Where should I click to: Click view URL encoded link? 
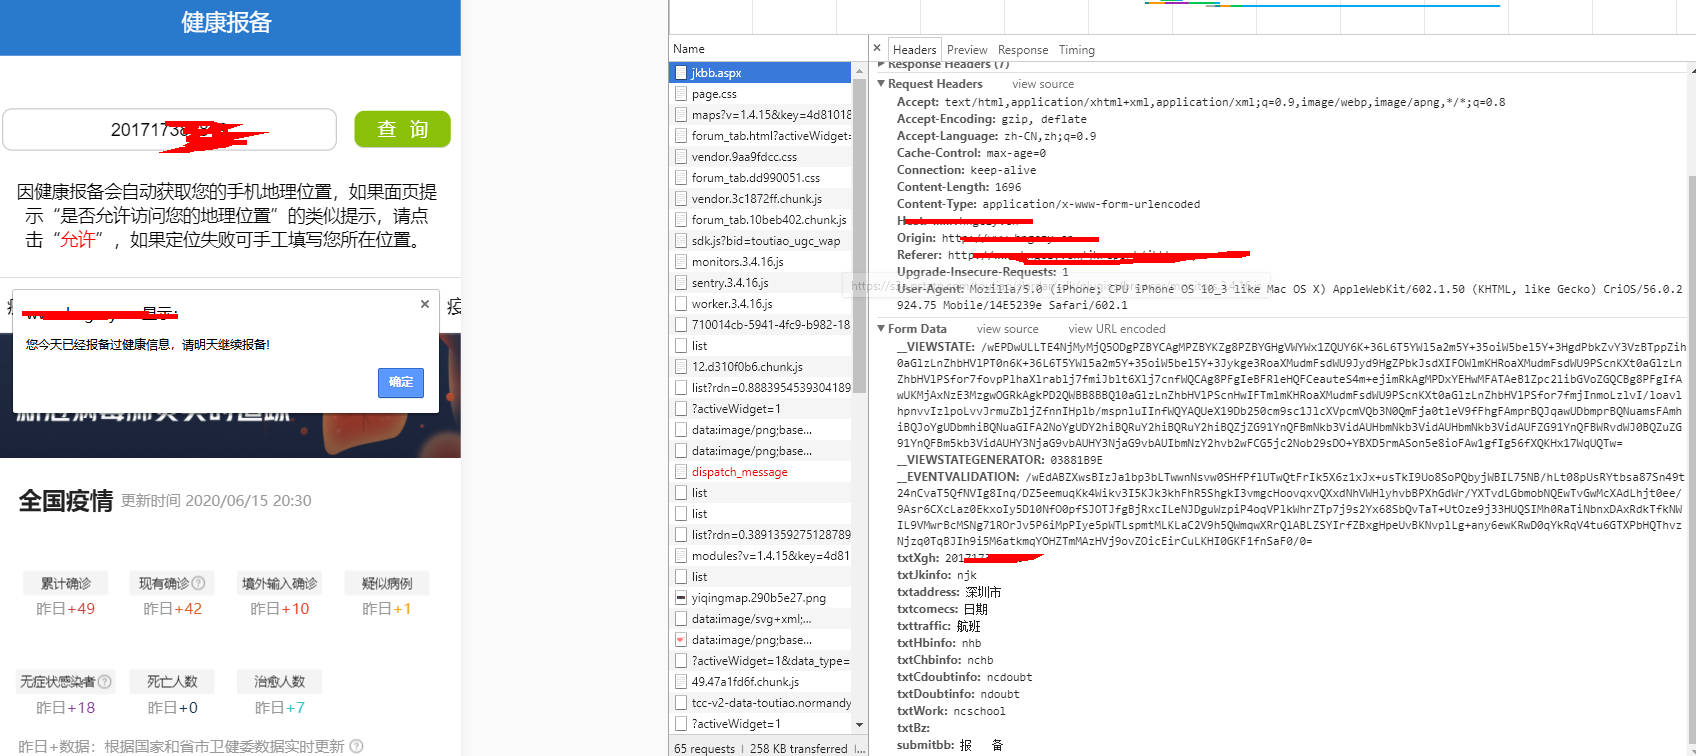[x=1117, y=329]
